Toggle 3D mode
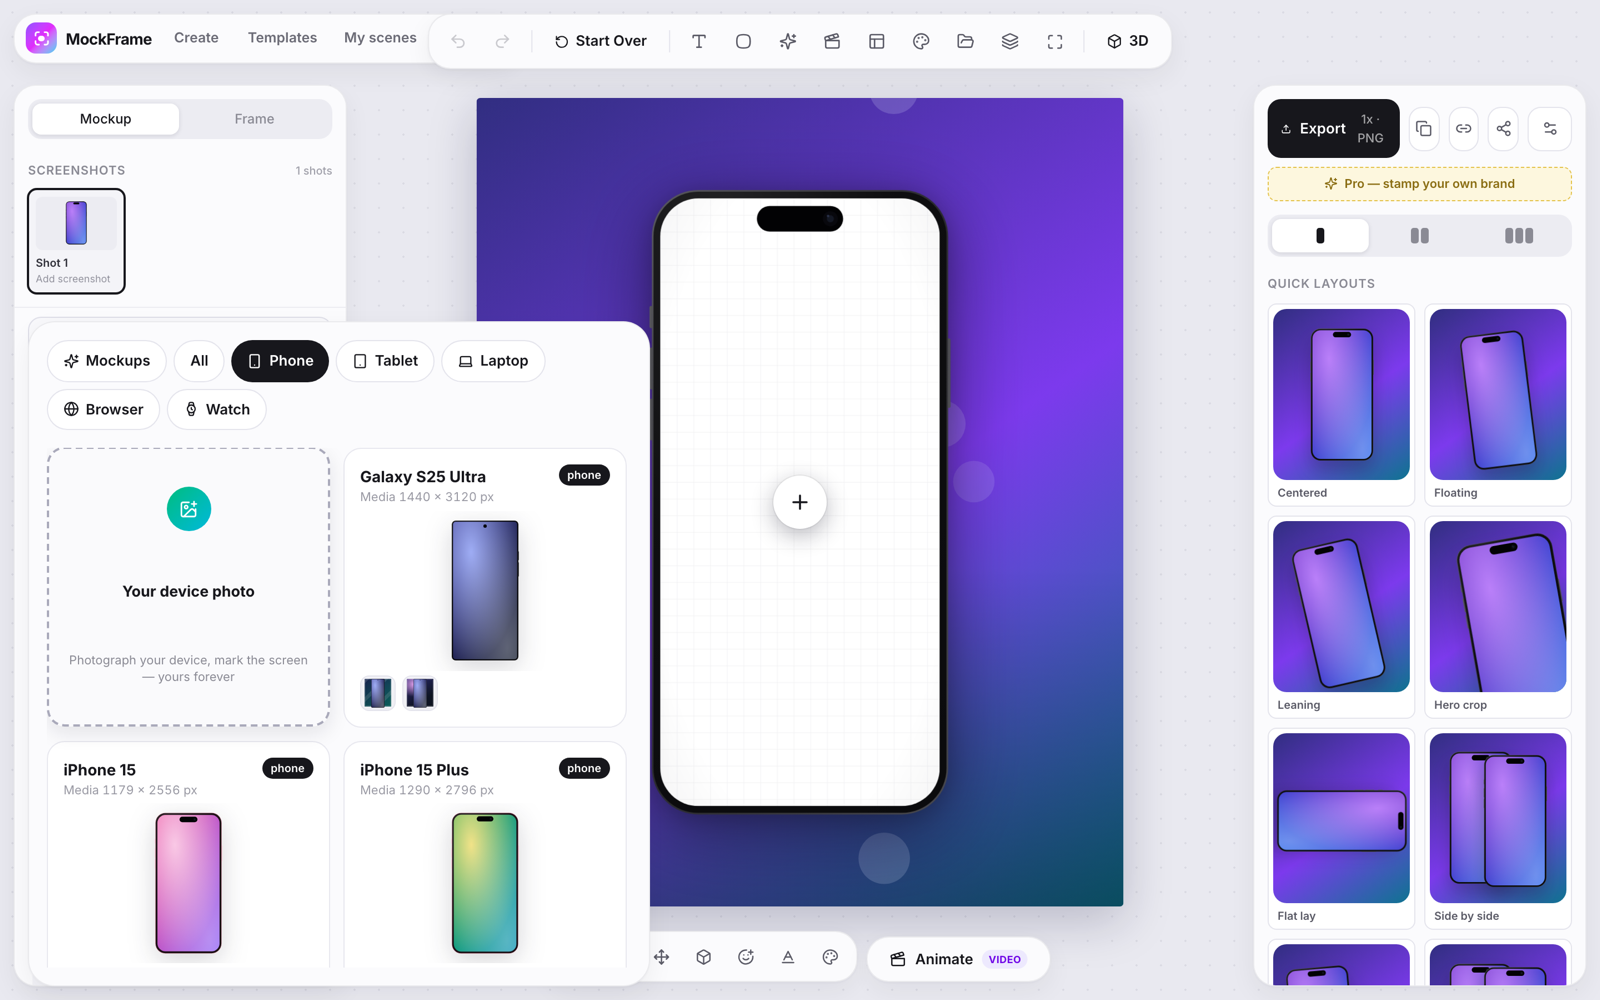The height and width of the screenshot is (1000, 1600). 1128,41
